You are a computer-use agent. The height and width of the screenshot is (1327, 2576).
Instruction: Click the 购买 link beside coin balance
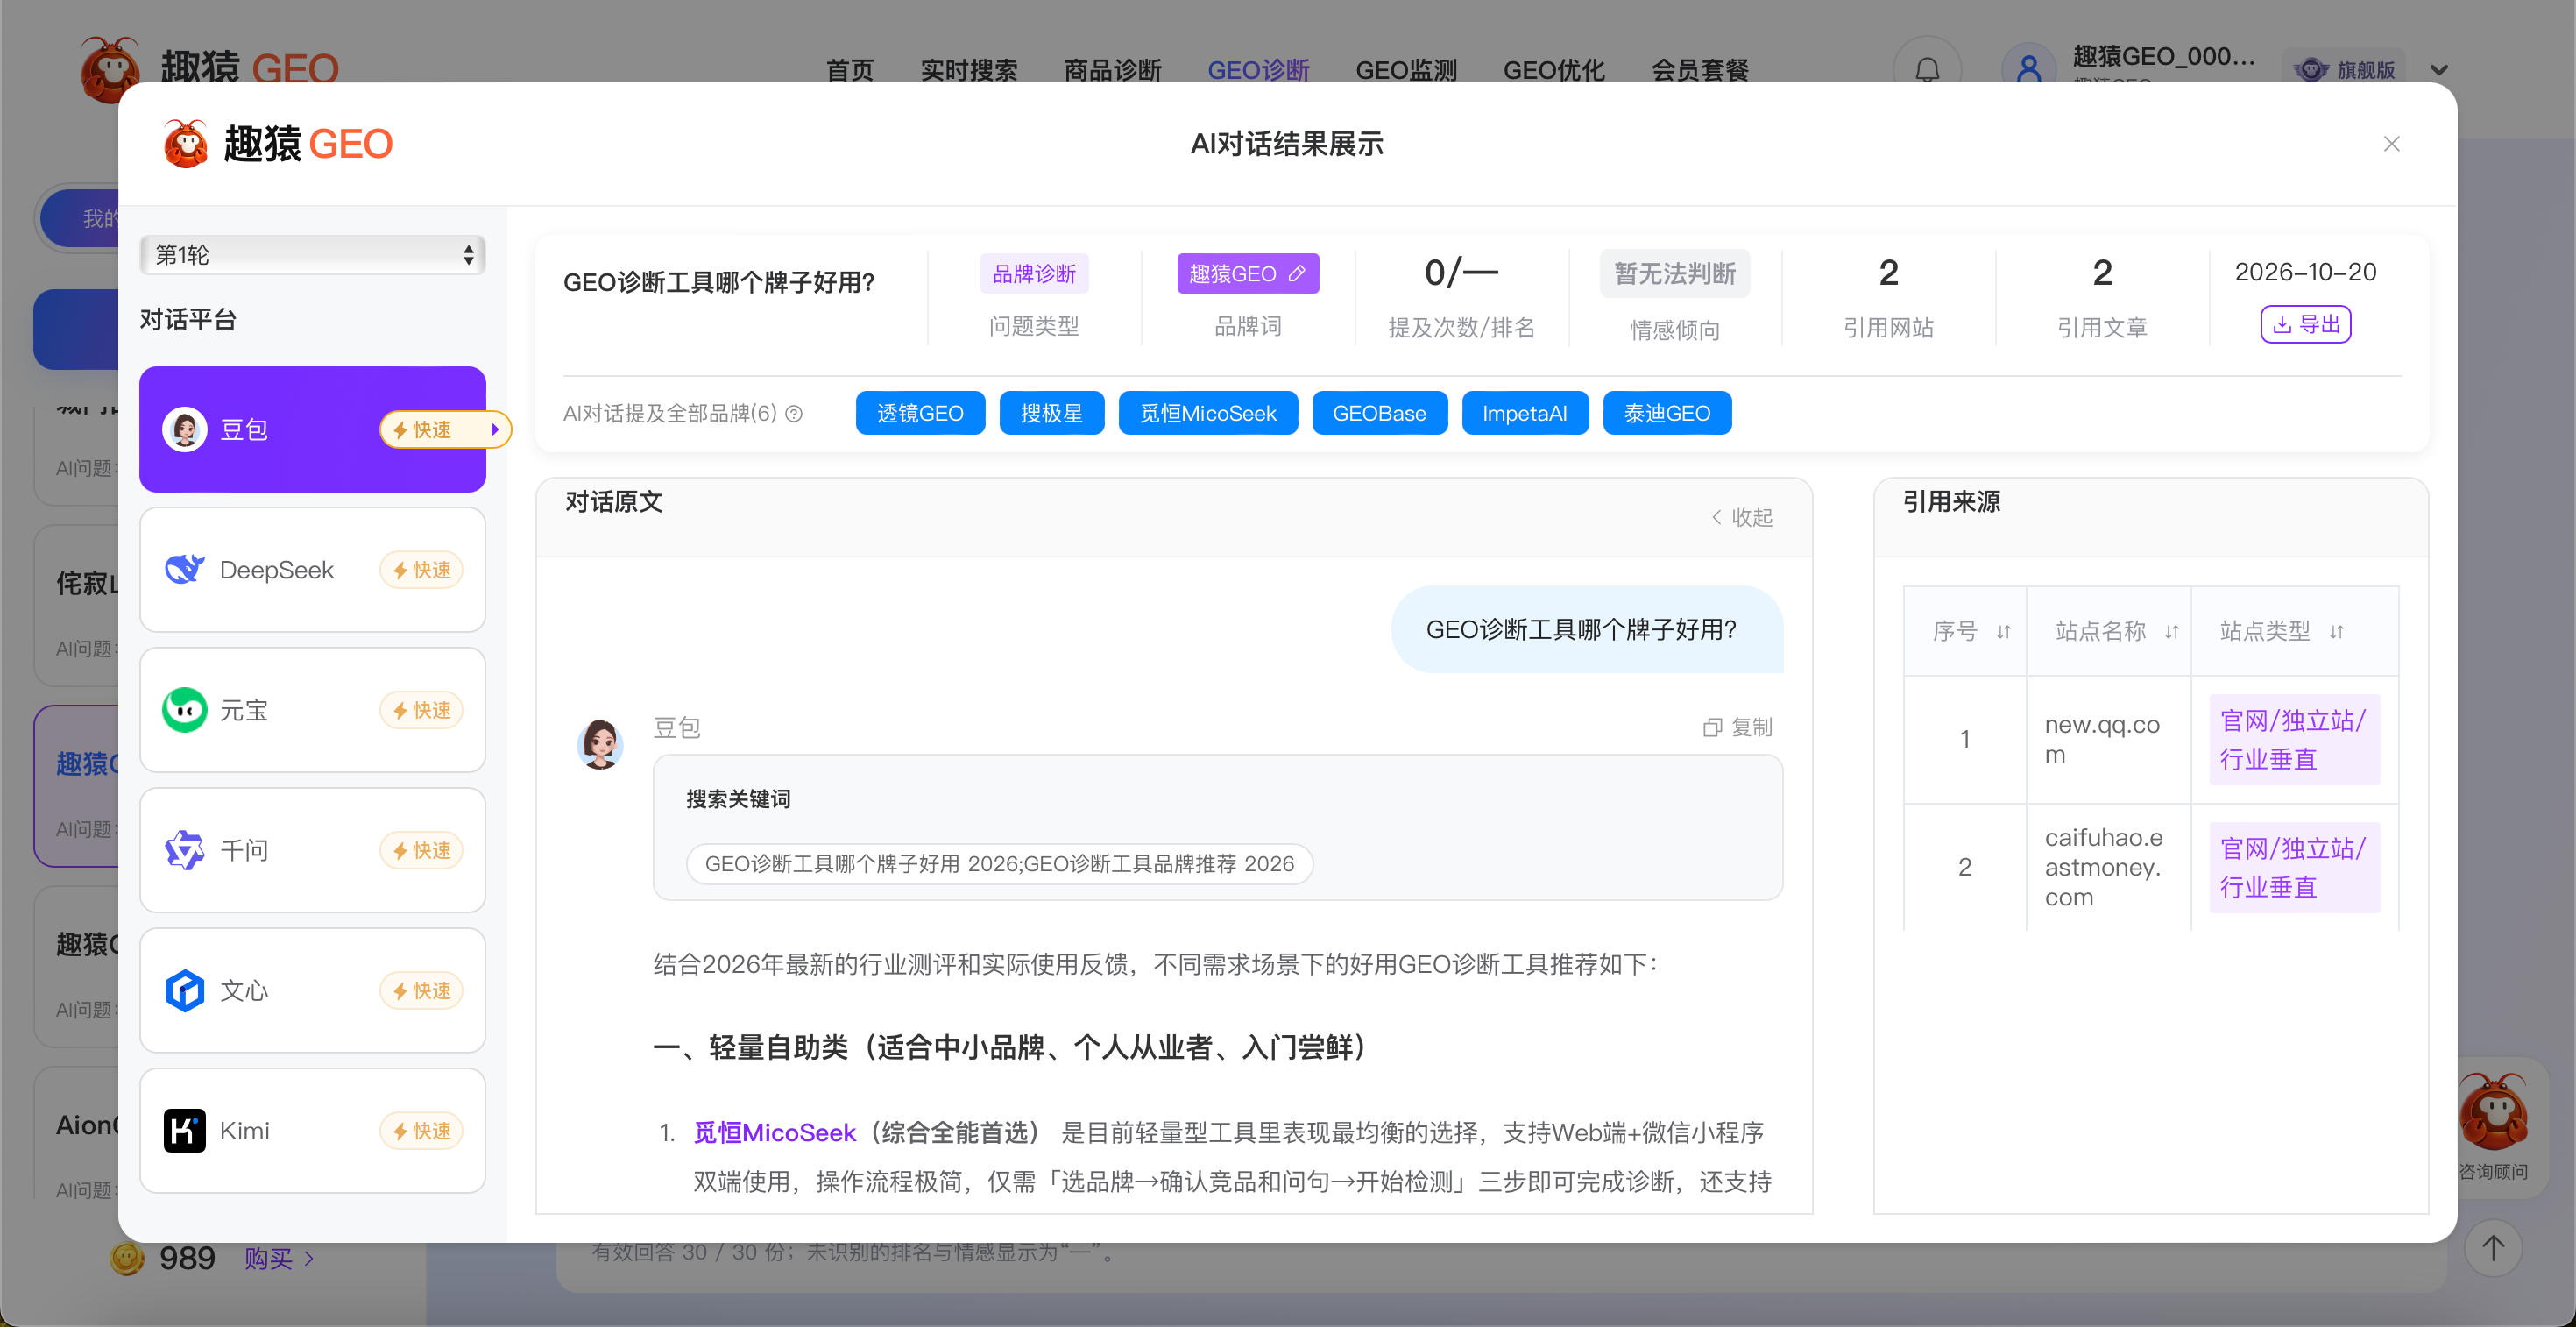[x=279, y=1258]
